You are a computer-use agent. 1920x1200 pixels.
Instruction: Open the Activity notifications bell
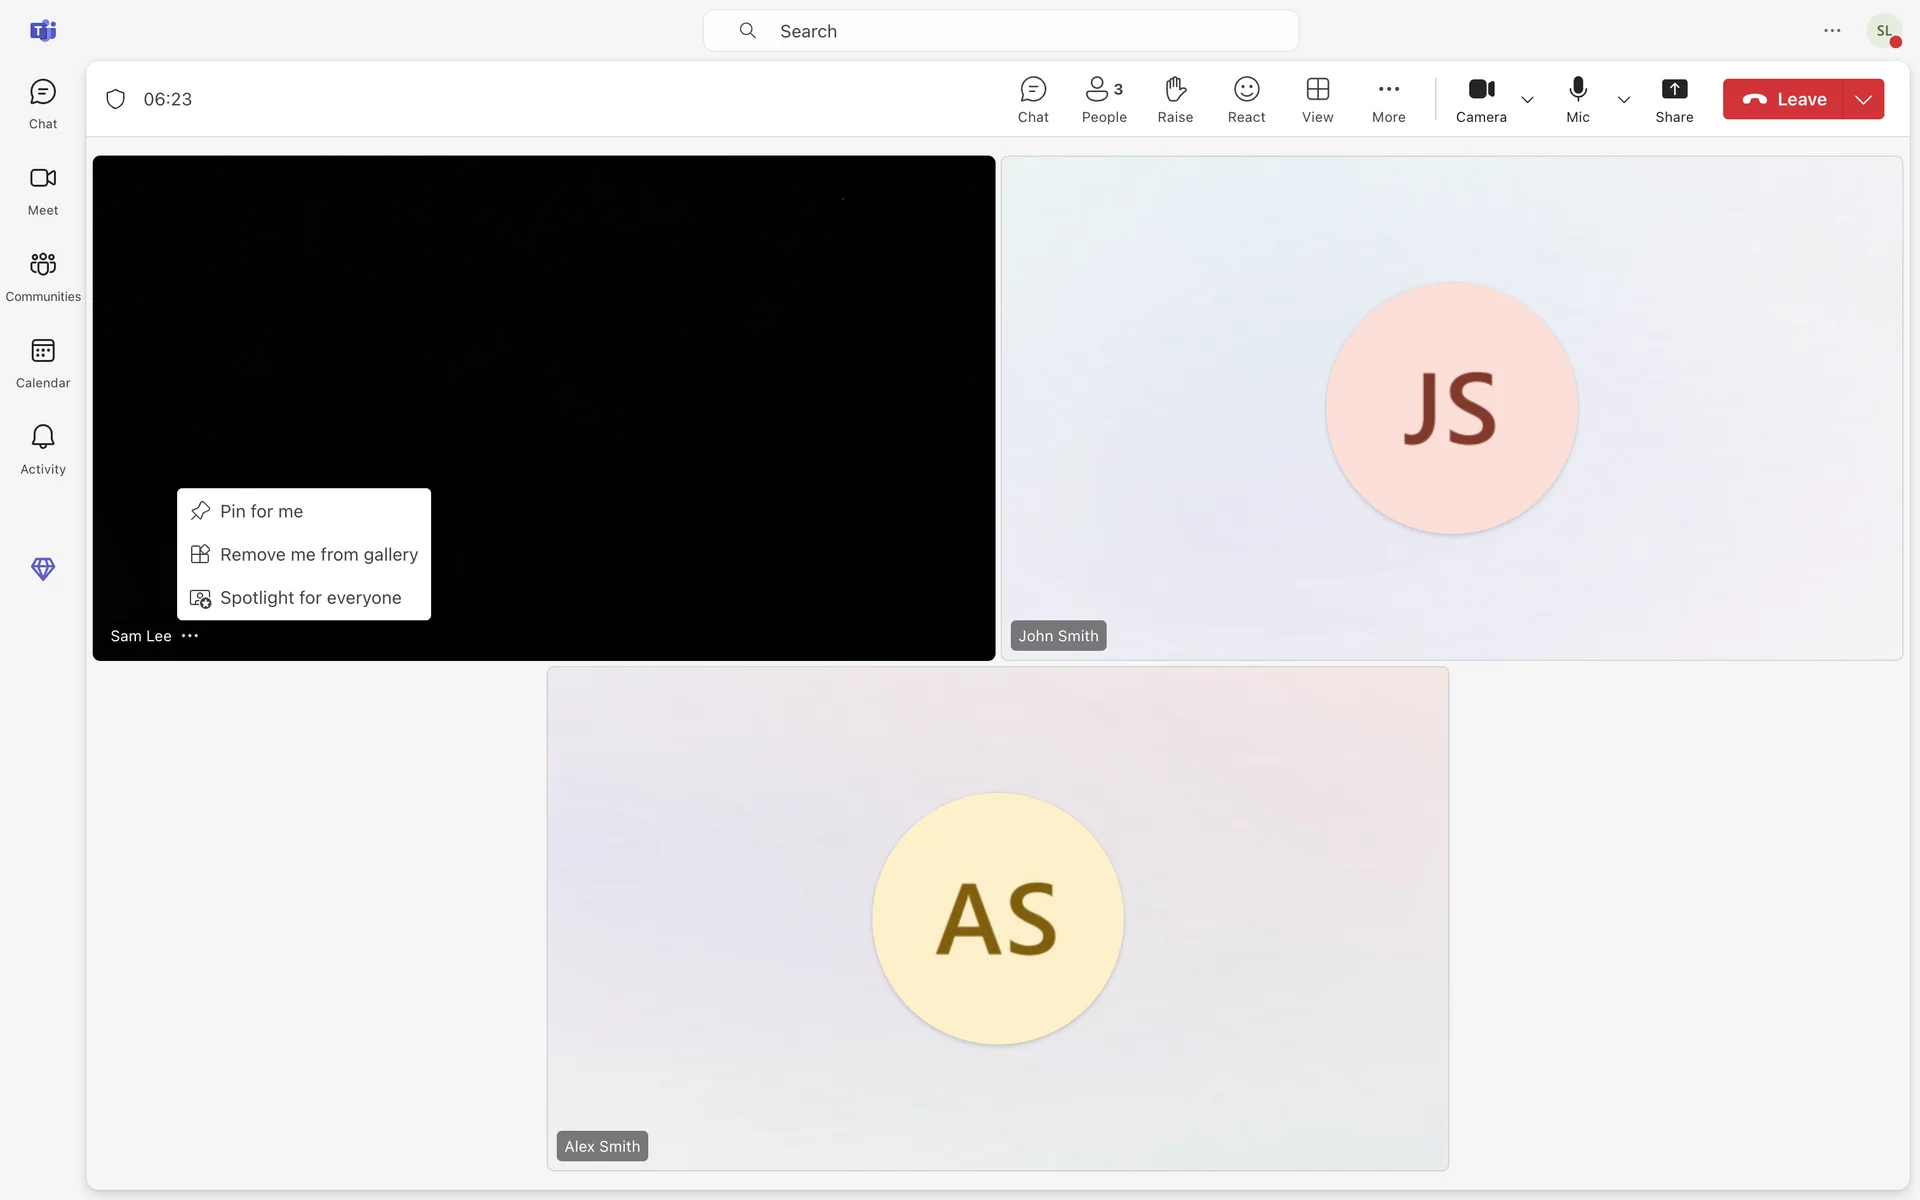(43, 448)
